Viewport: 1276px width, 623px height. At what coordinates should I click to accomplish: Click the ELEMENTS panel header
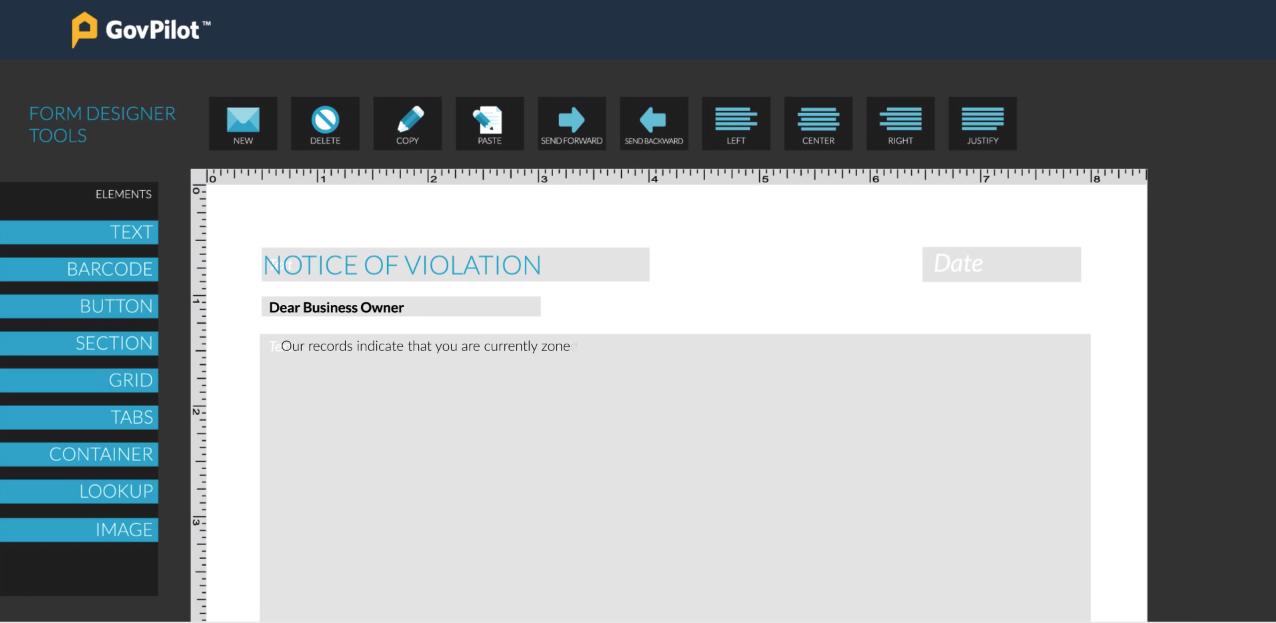(x=124, y=194)
